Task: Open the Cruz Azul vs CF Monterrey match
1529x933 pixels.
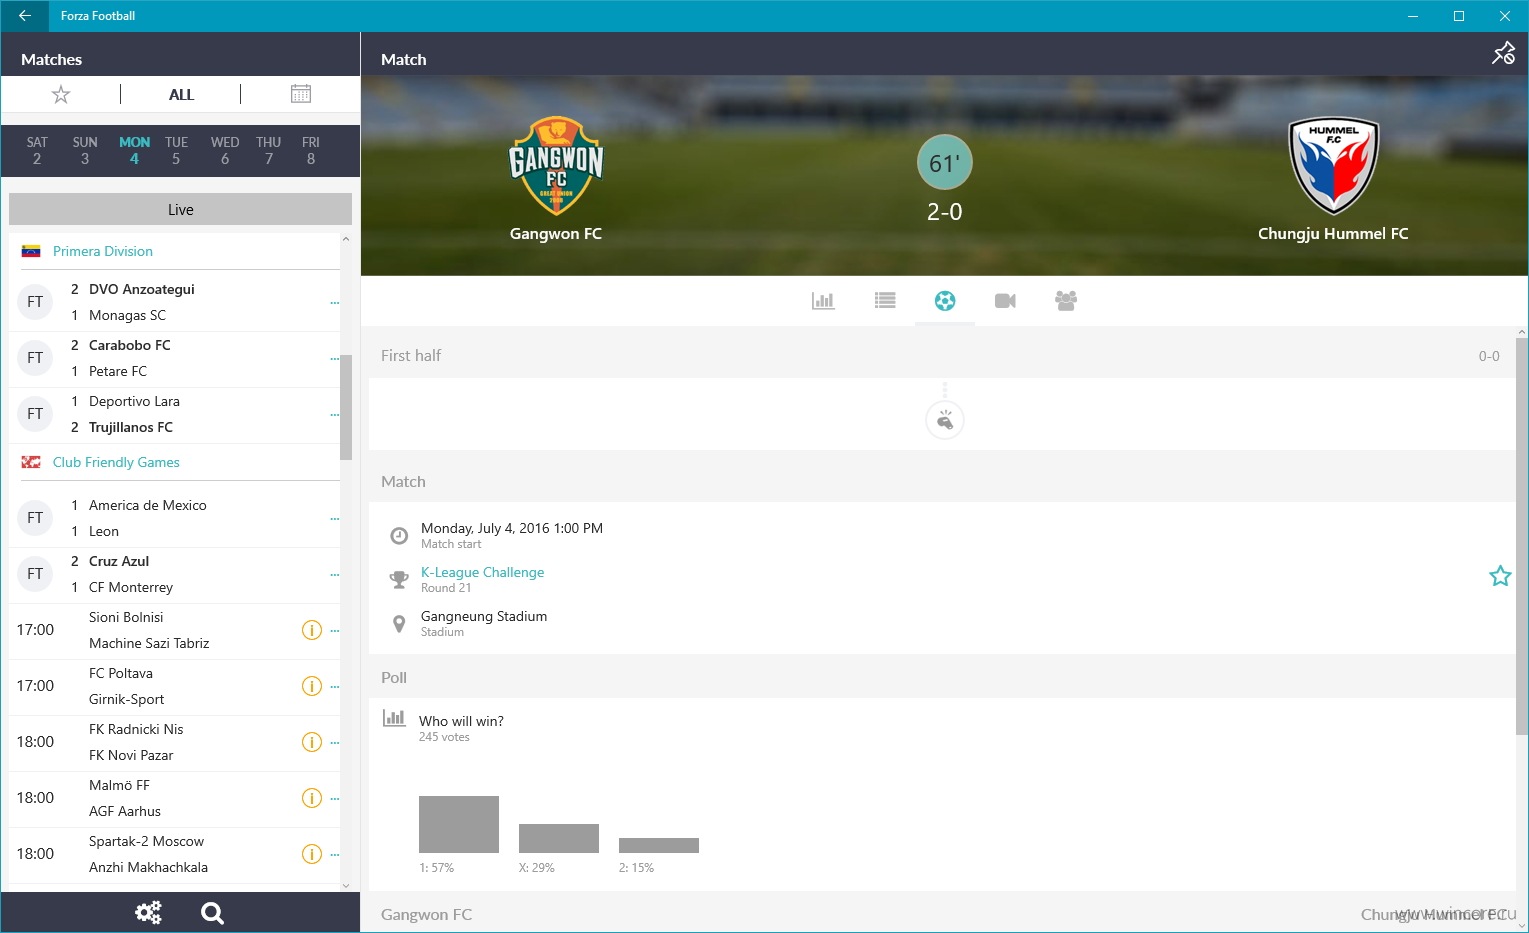Action: click(174, 574)
